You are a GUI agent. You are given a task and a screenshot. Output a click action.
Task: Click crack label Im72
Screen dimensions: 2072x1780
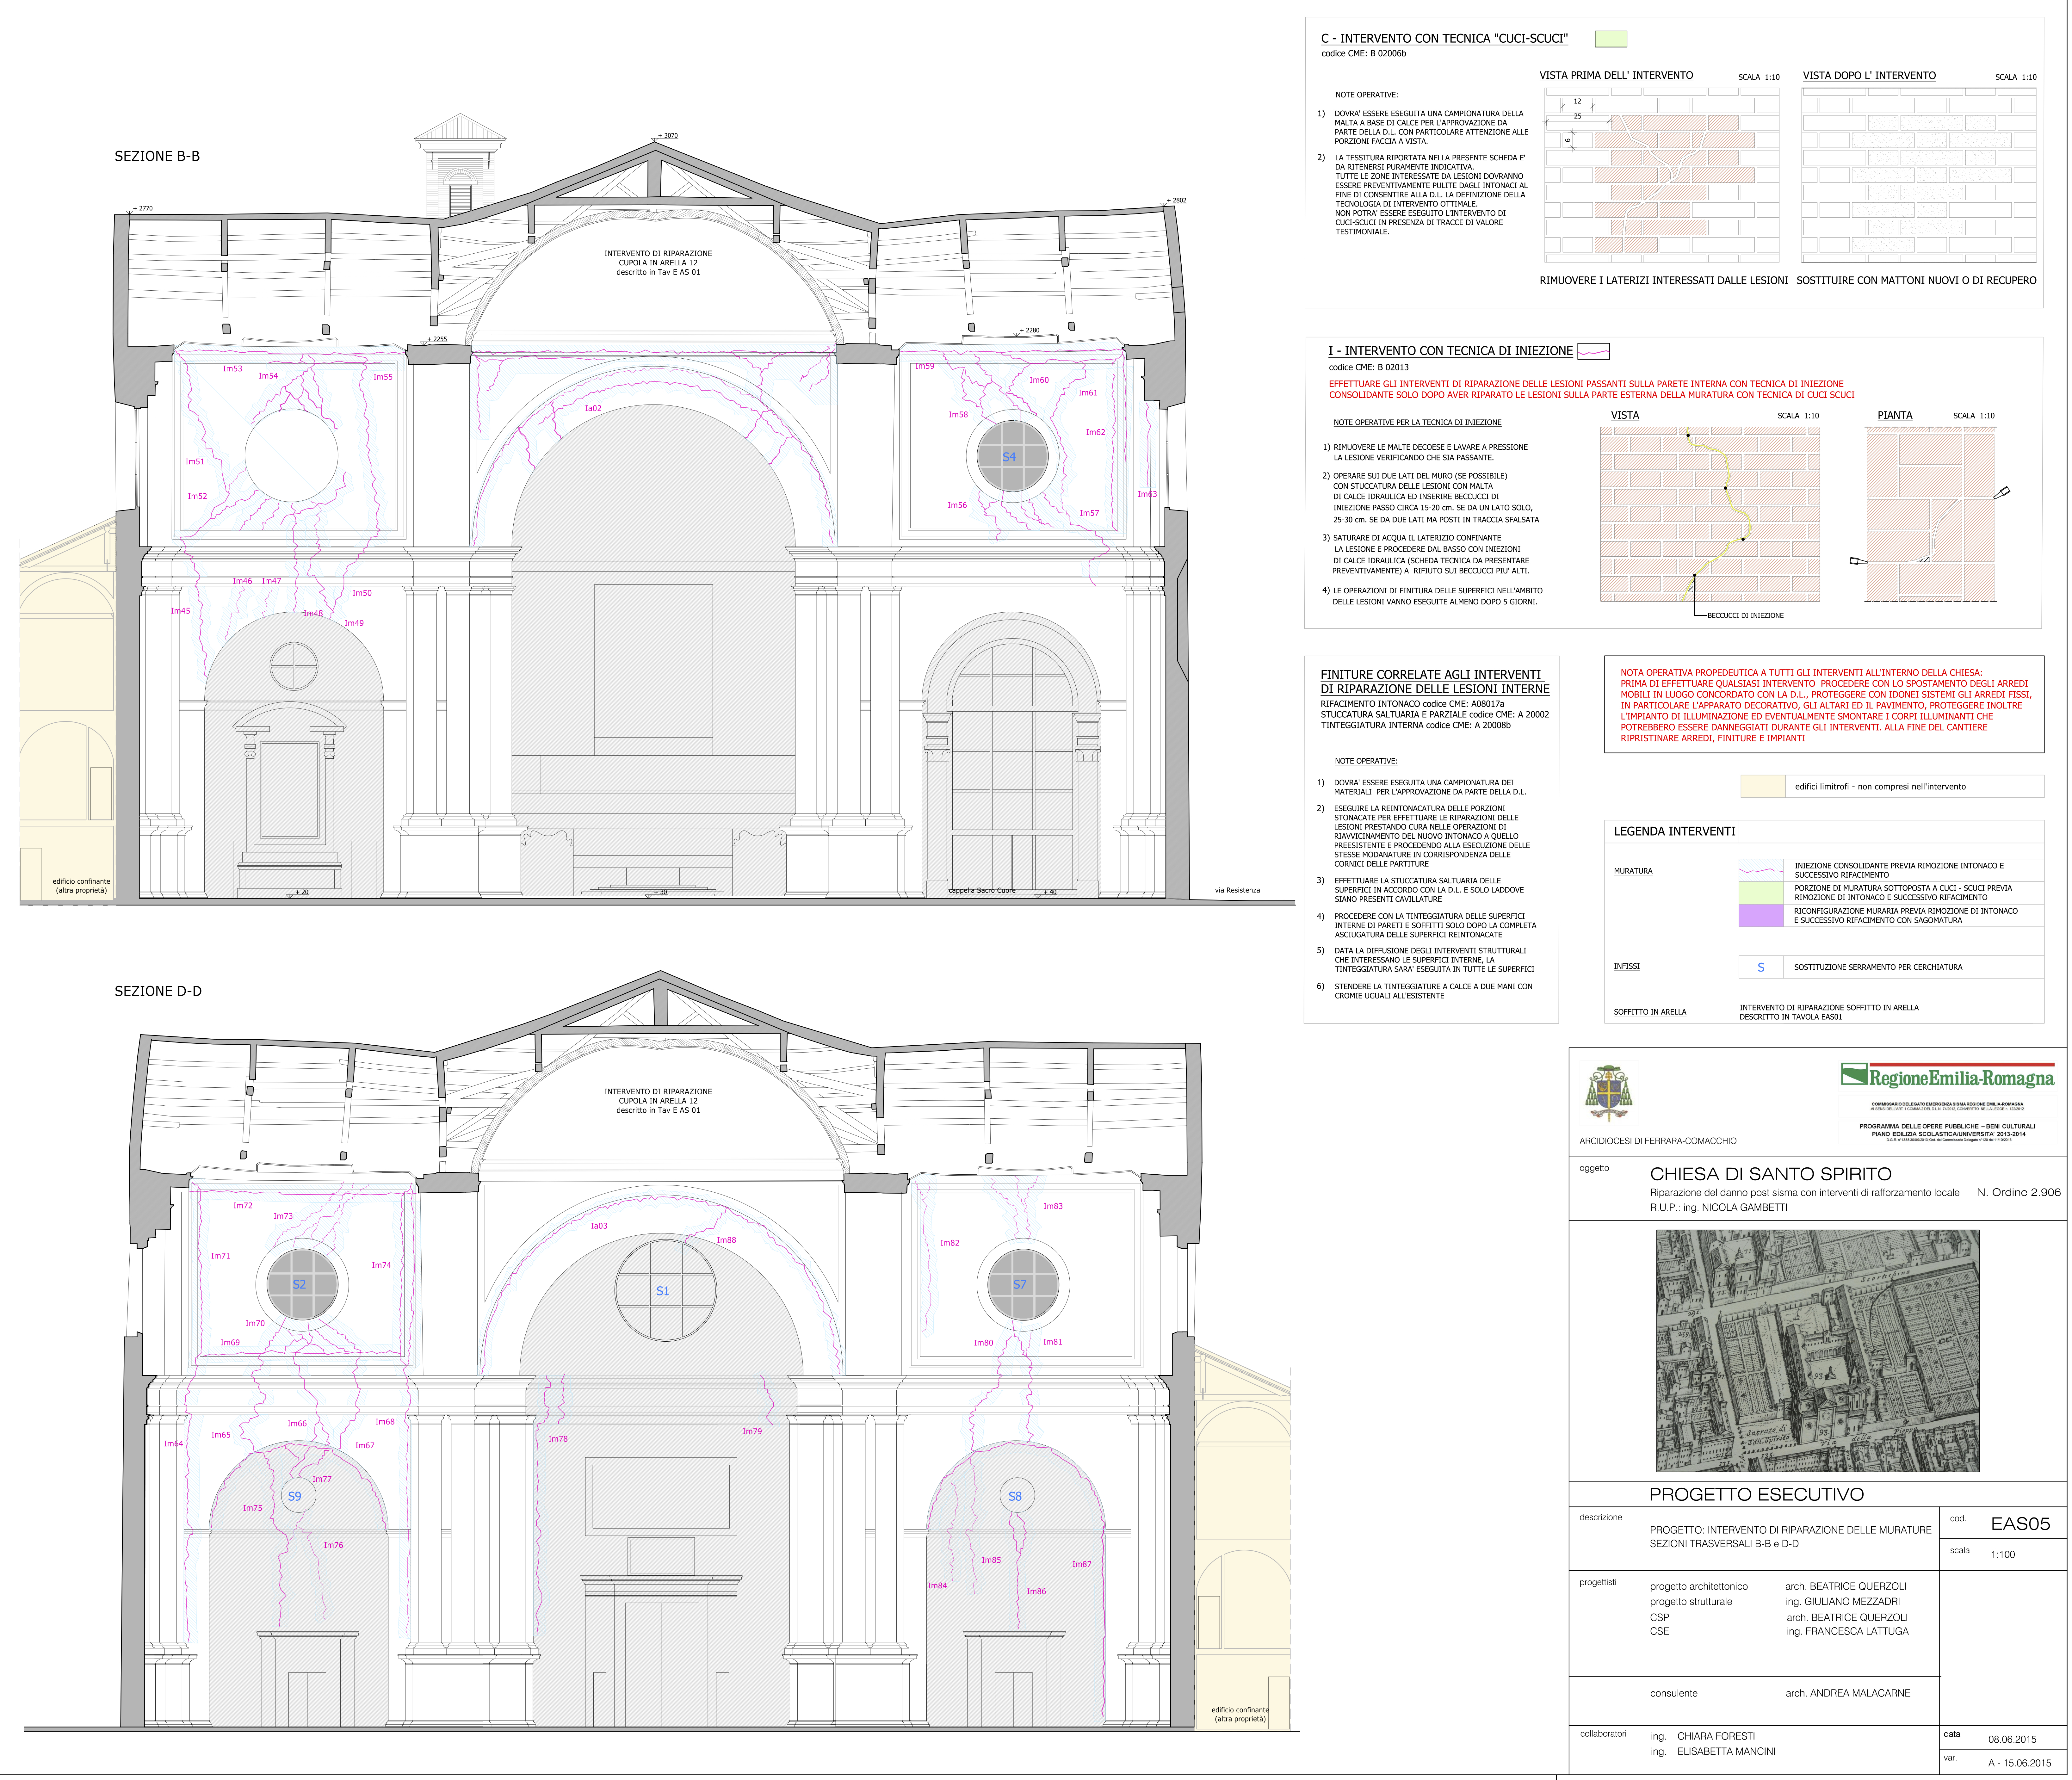(x=243, y=1206)
